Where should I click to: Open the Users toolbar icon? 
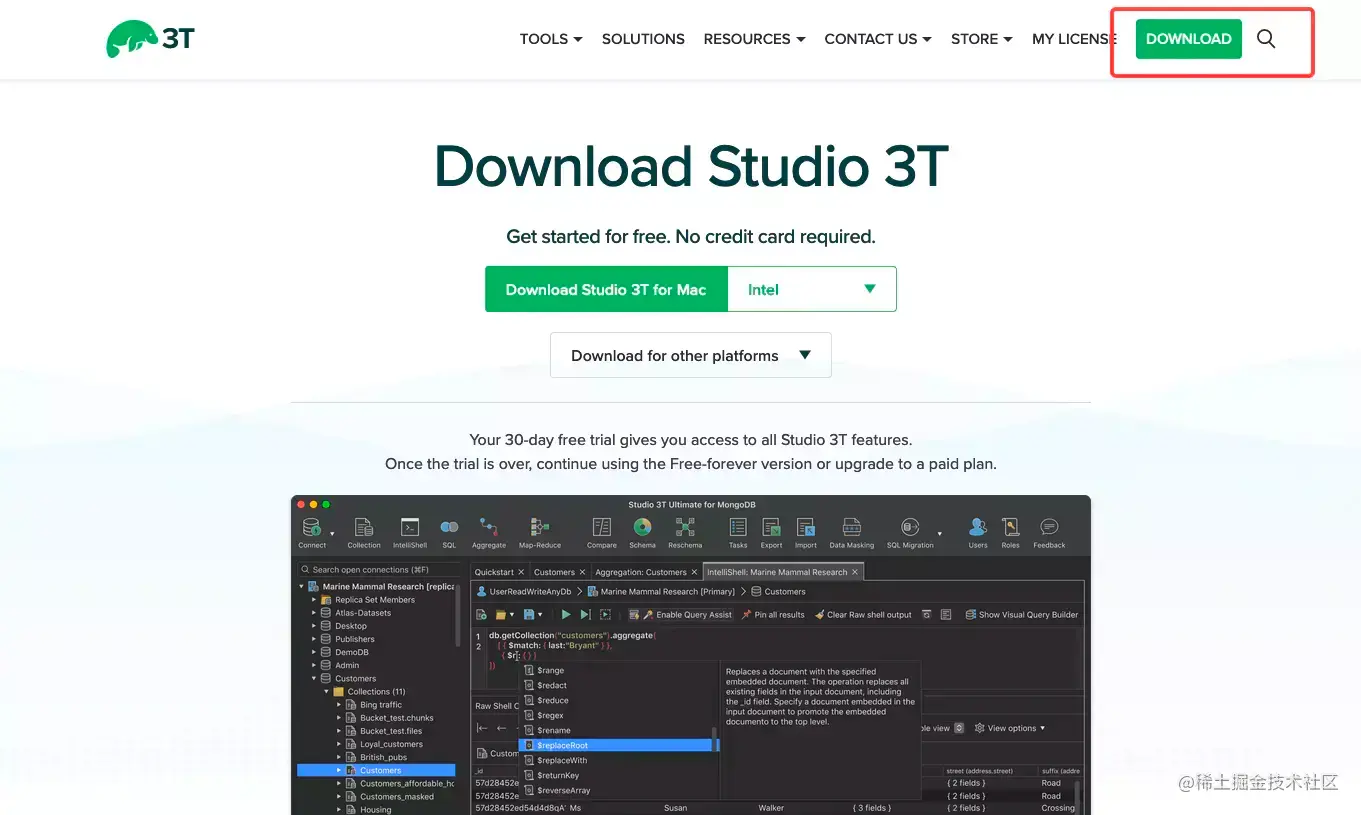(978, 532)
